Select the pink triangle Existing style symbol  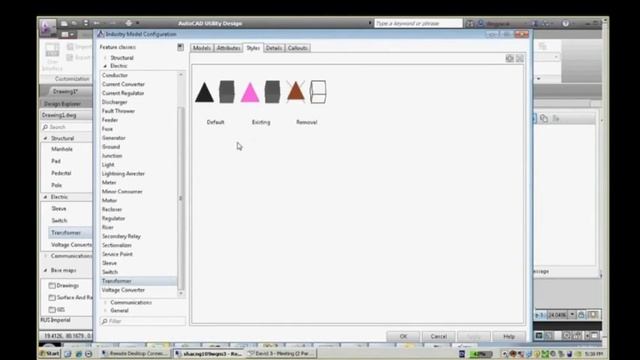[250, 92]
